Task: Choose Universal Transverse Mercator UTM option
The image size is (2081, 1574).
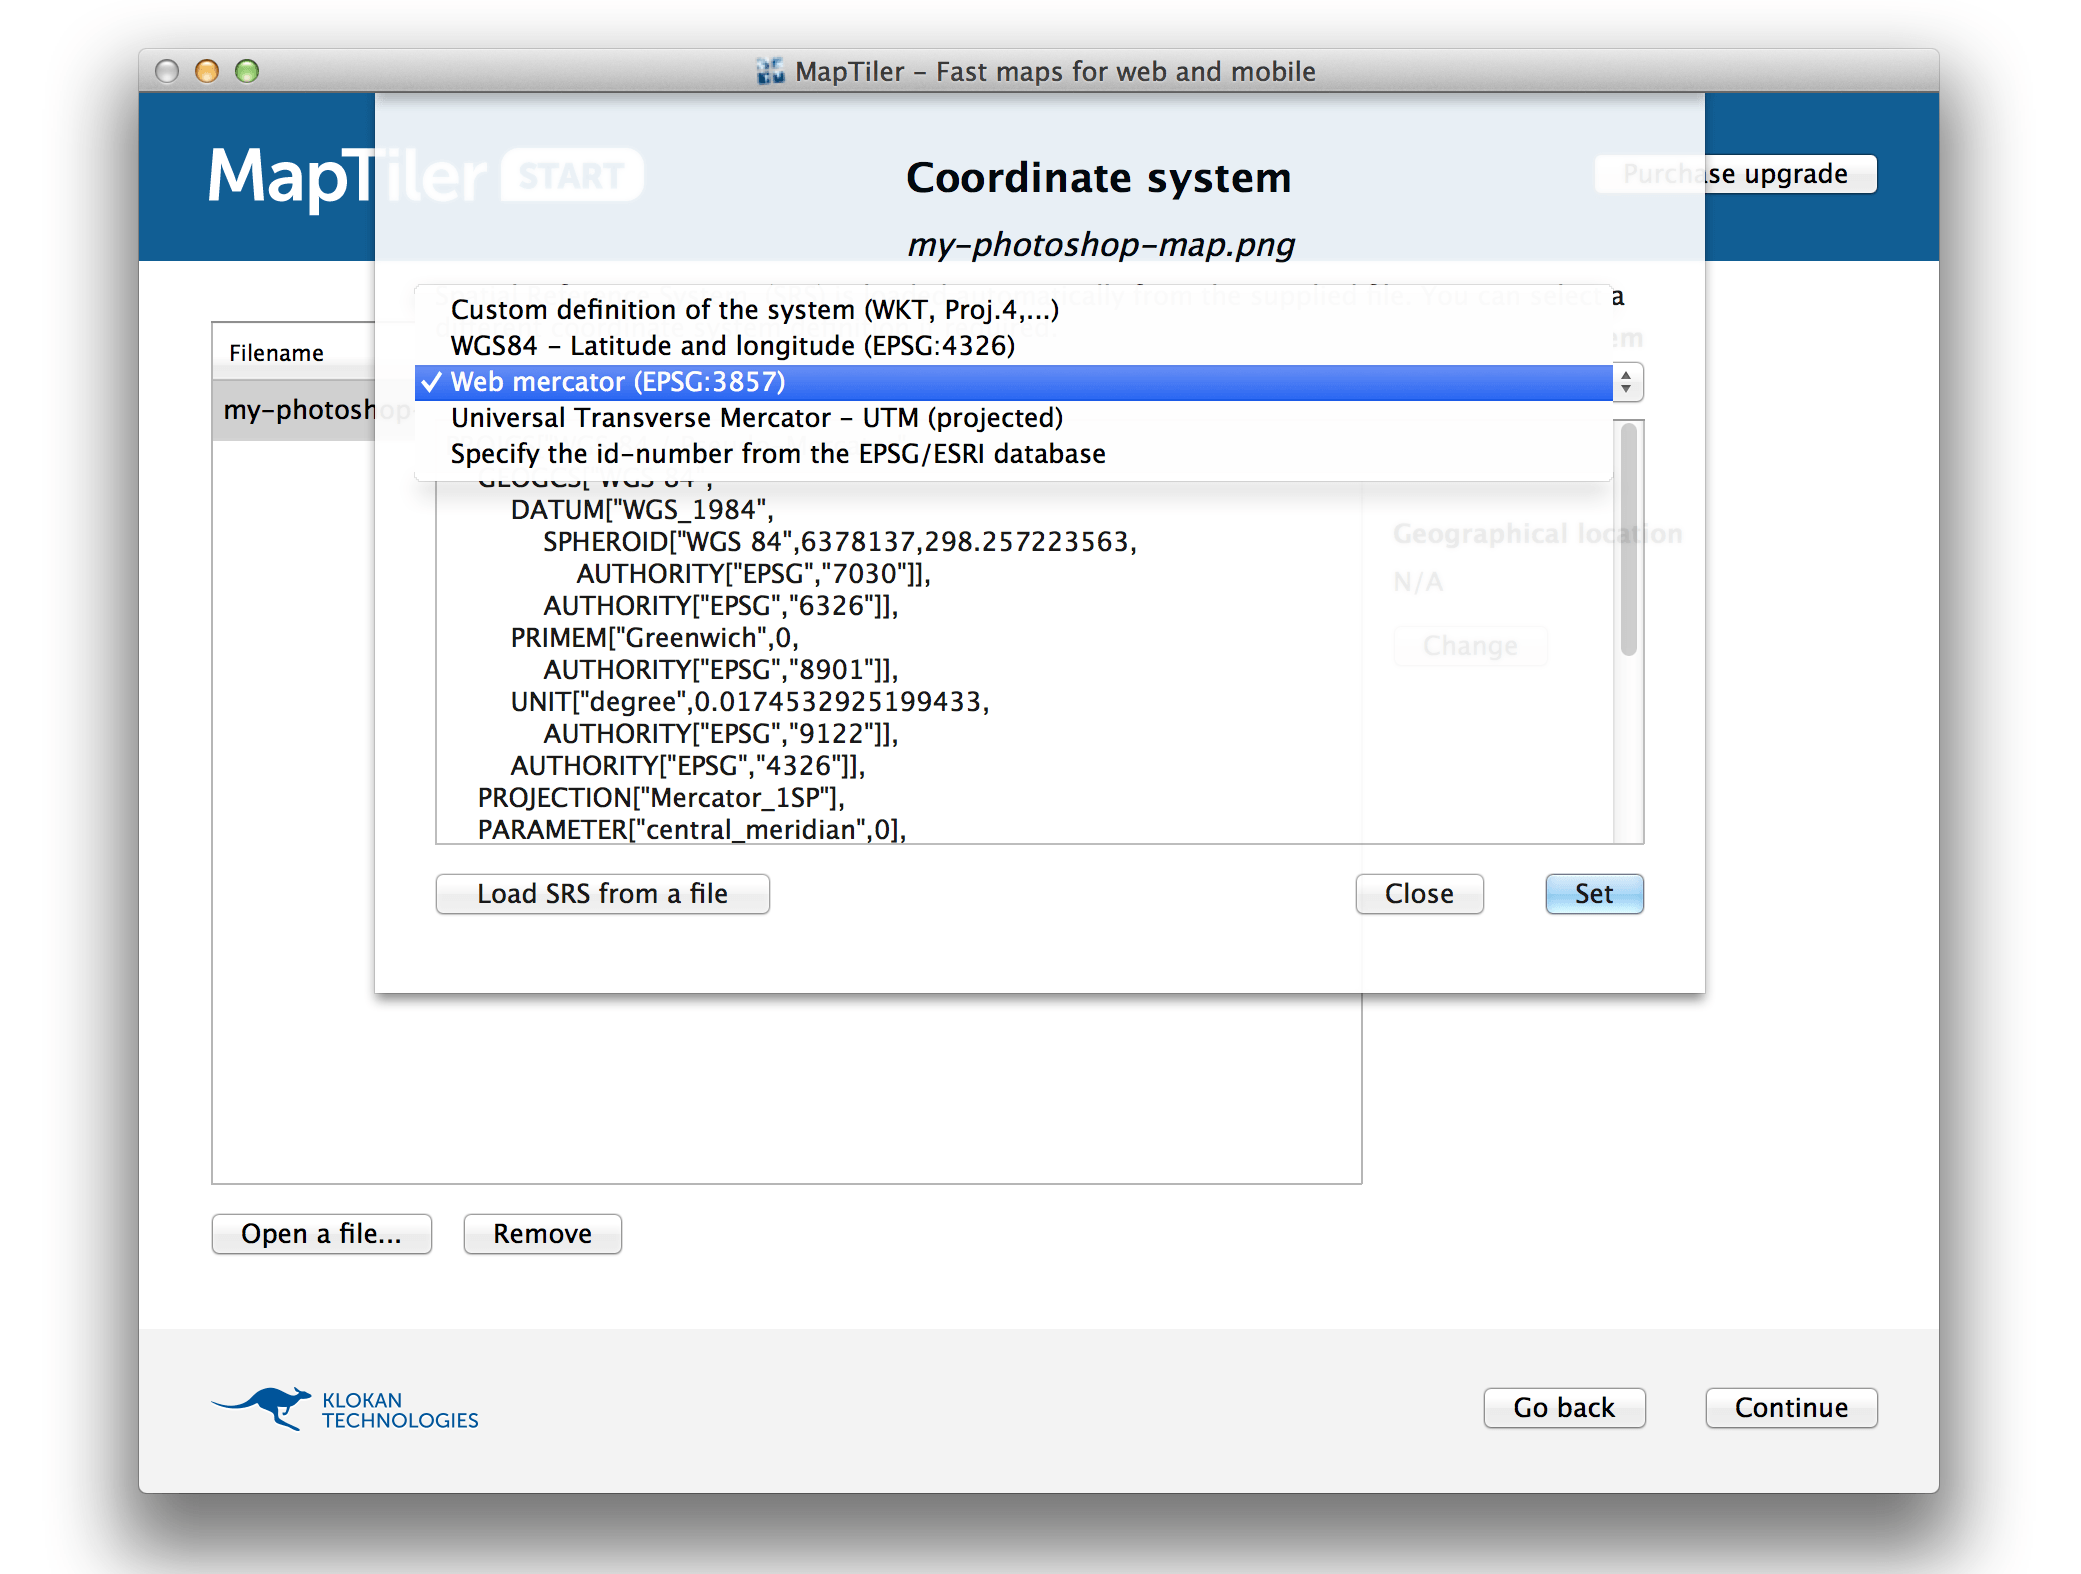Action: (1013, 418)
